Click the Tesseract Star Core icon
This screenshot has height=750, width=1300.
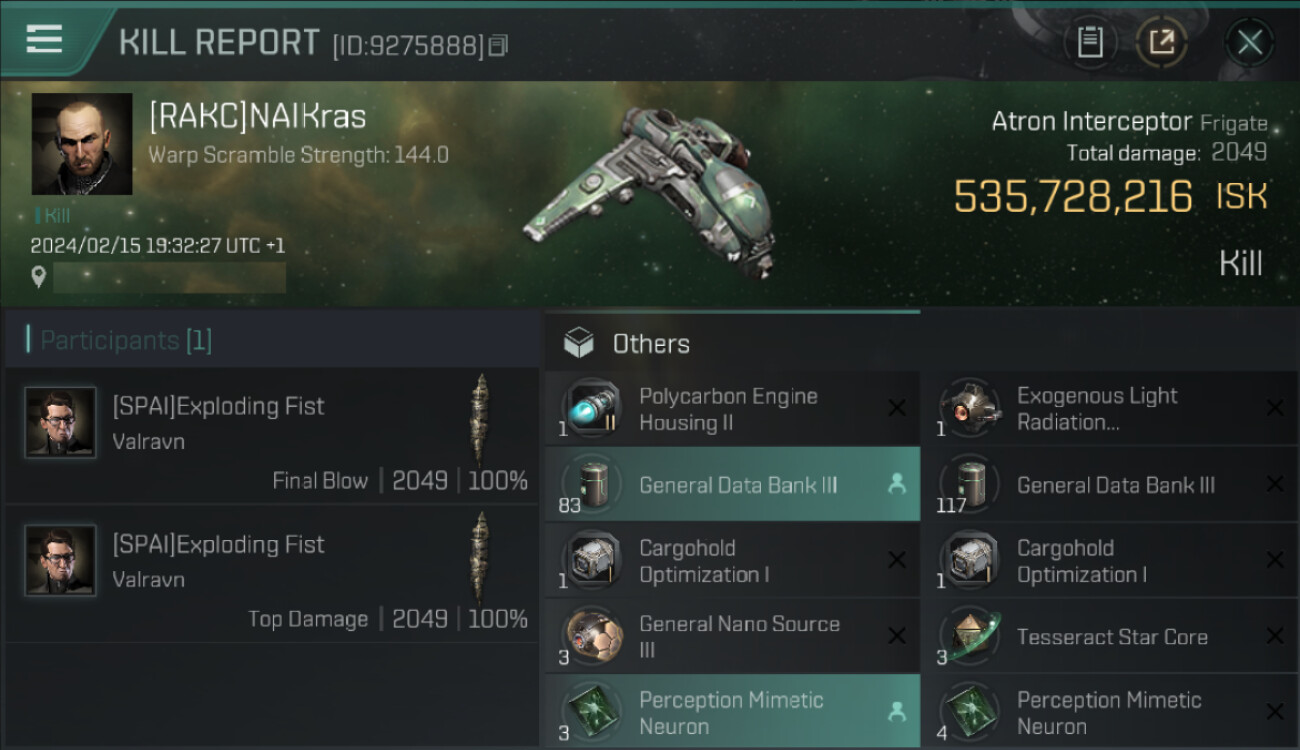[969, 637]
